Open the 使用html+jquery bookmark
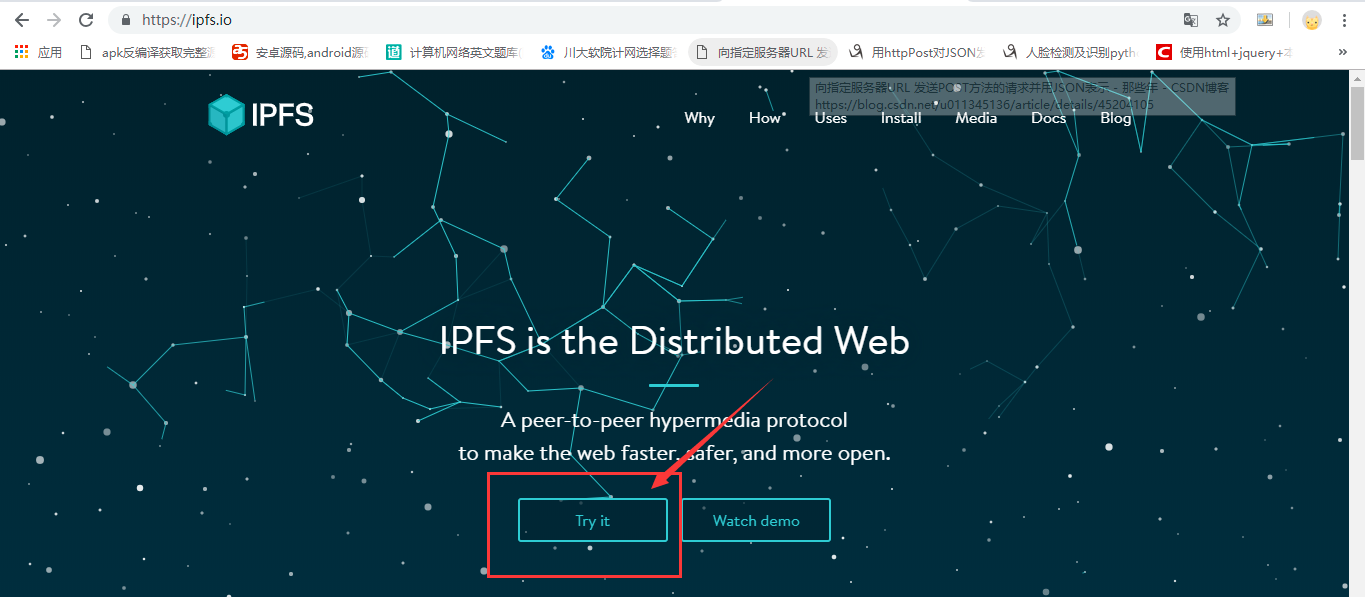 (x=1225, y=52)
